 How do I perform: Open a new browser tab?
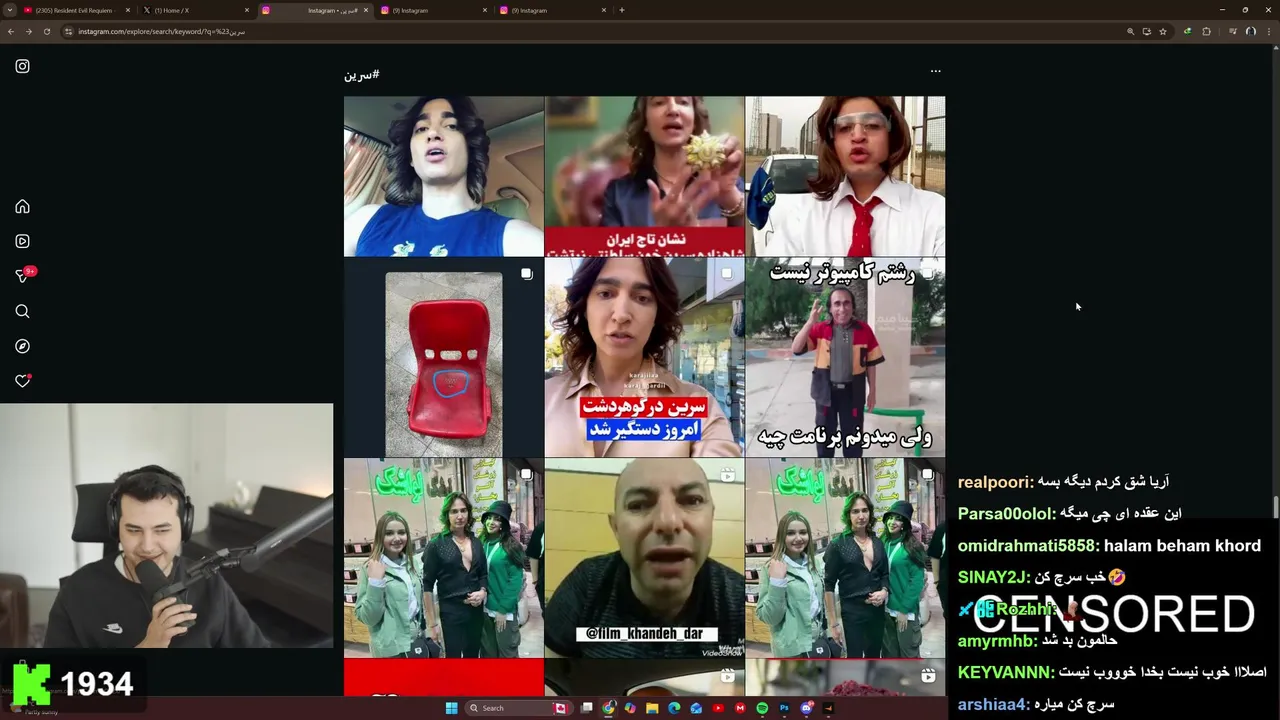(x=622, y=10)
